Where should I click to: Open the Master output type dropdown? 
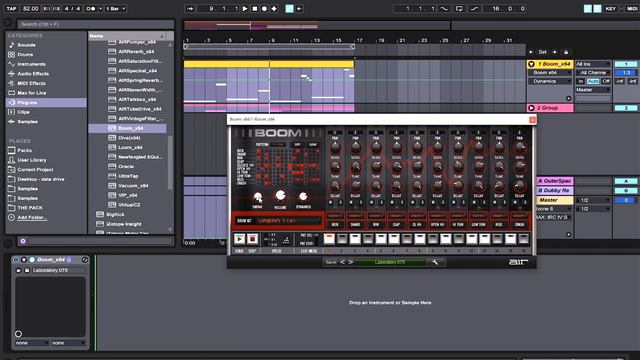pos(593,90)
